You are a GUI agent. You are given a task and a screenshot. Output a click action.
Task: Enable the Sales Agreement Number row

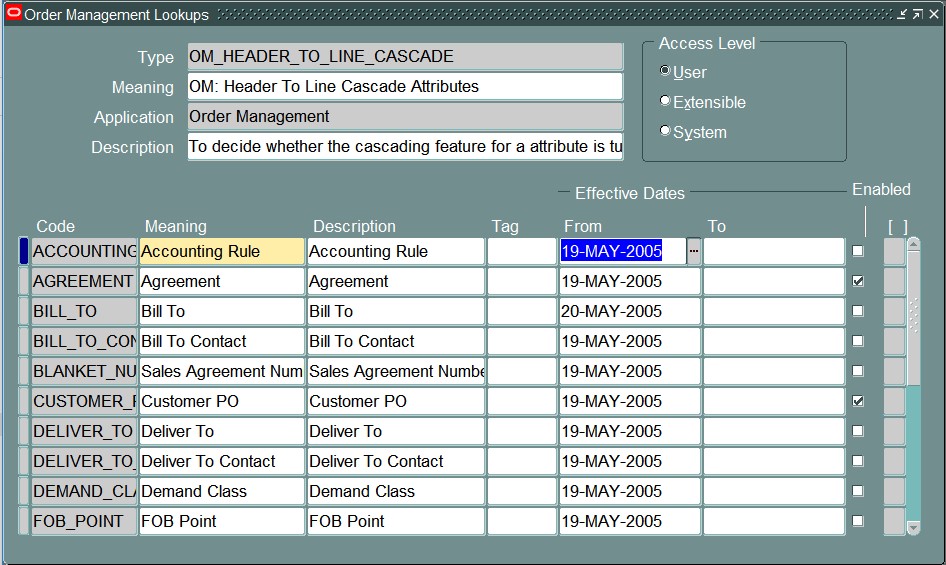coord(858,371)
